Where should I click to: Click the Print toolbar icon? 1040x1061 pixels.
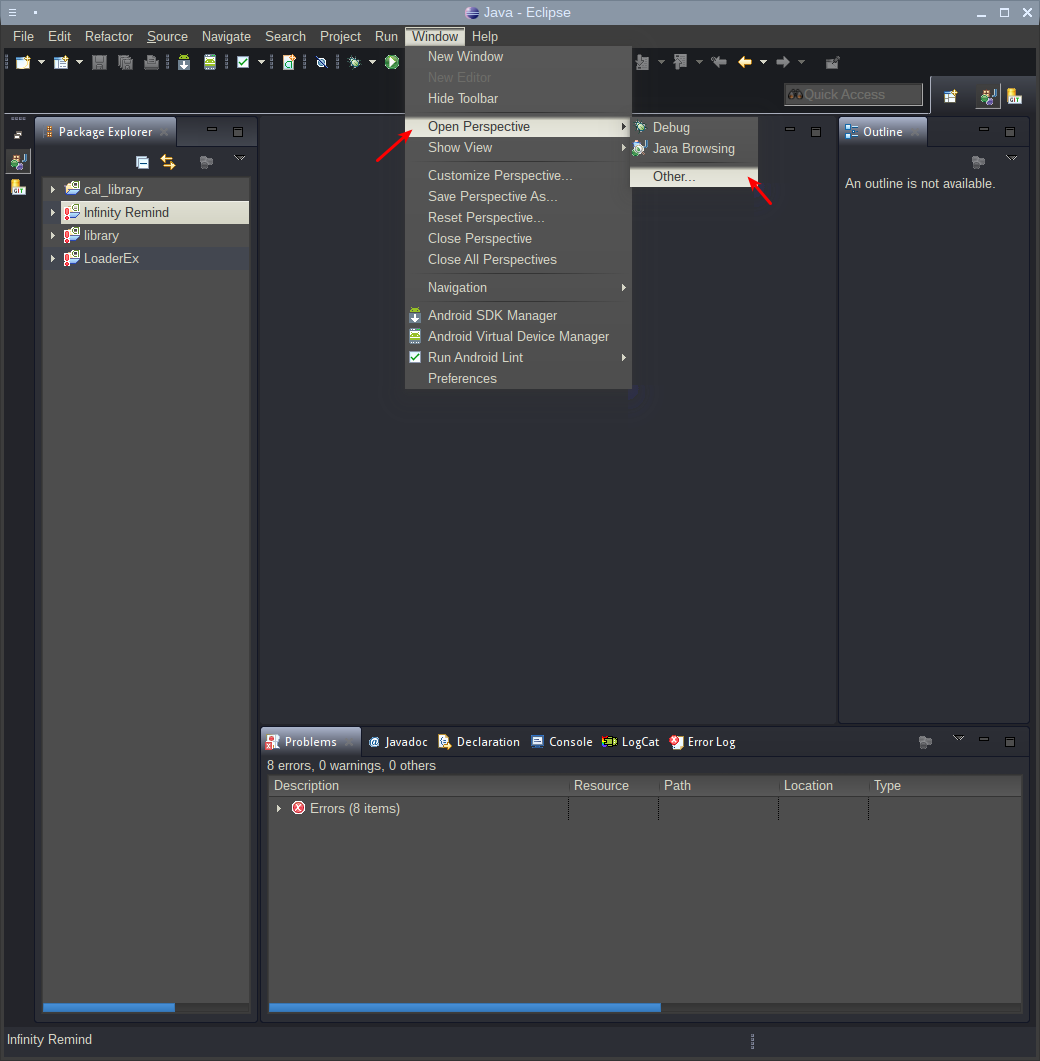point(152,63)
